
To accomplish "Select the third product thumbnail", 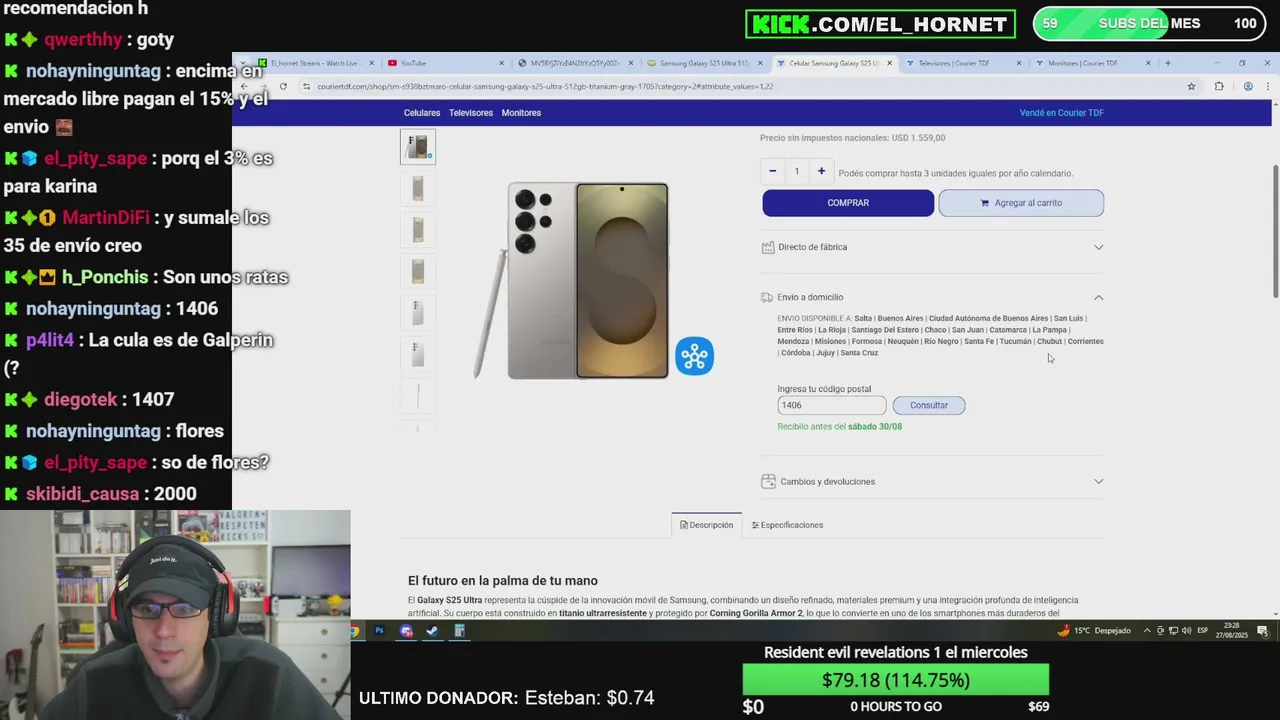I will [x=418, y=229].
